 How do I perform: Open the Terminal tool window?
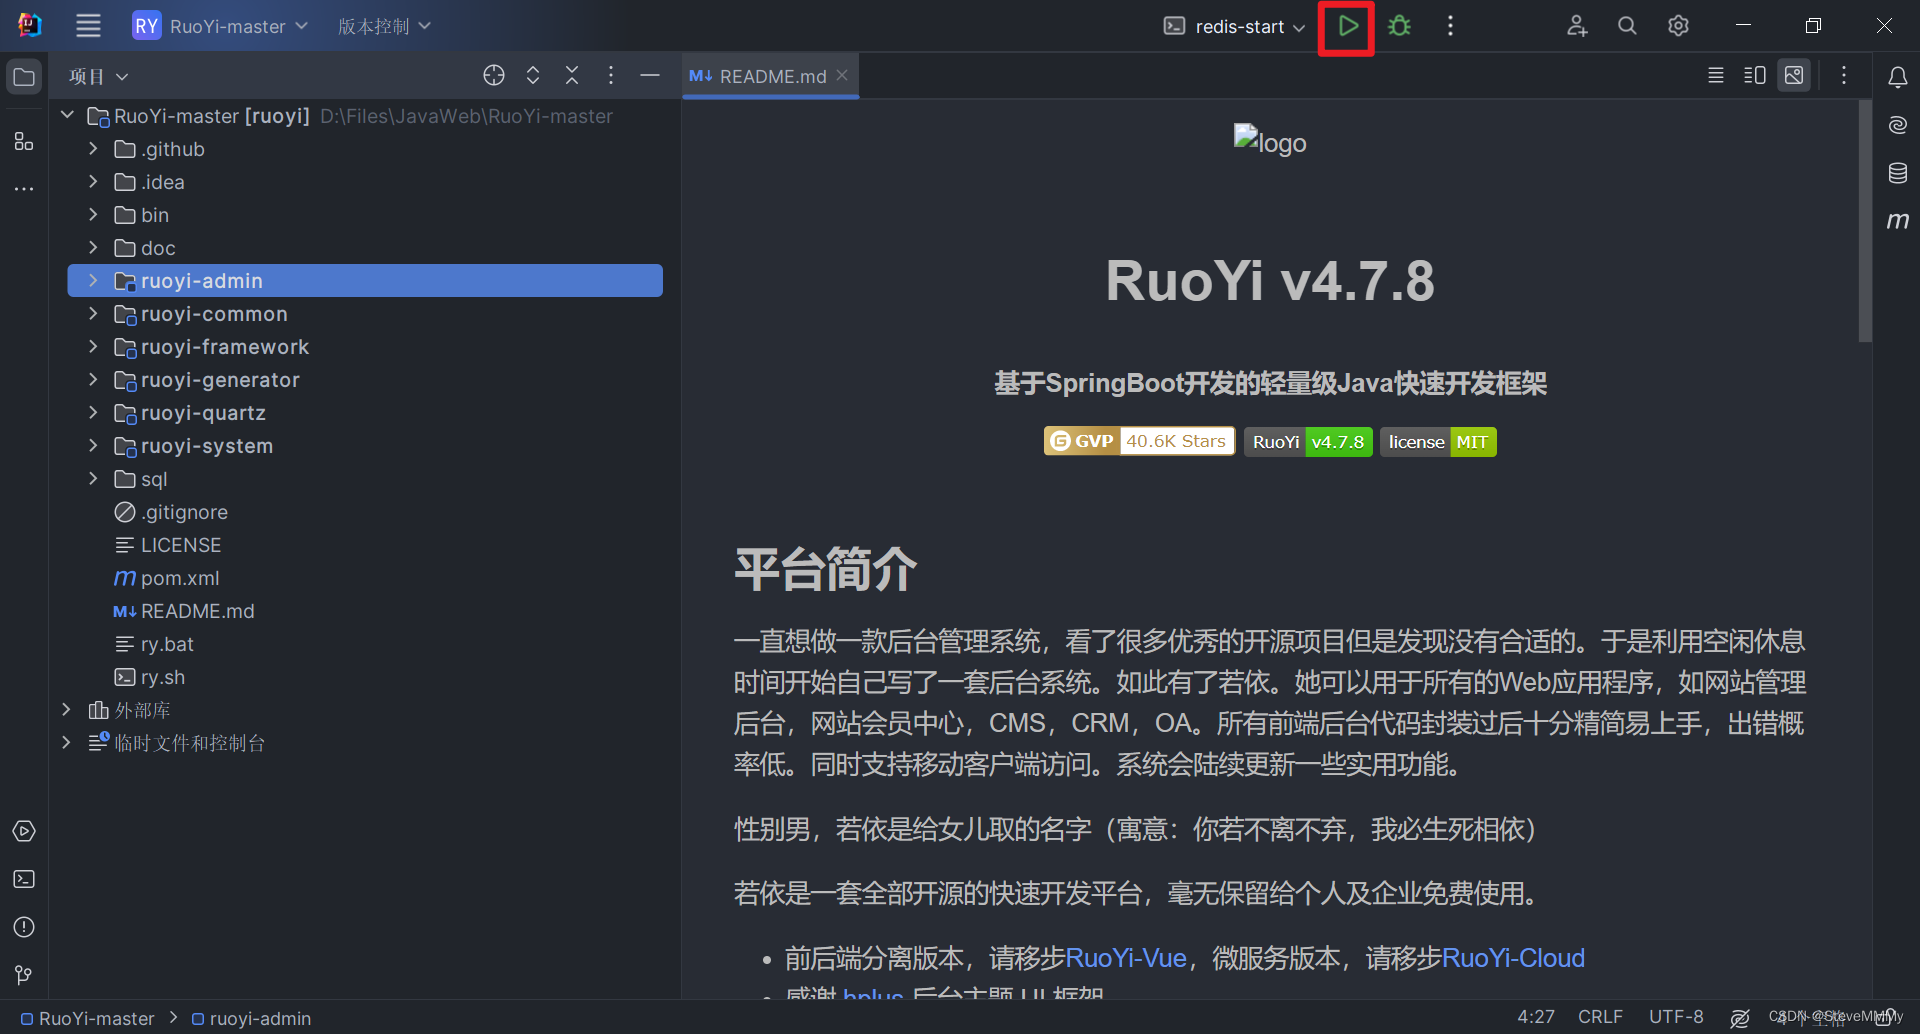[x=24, y=879]
